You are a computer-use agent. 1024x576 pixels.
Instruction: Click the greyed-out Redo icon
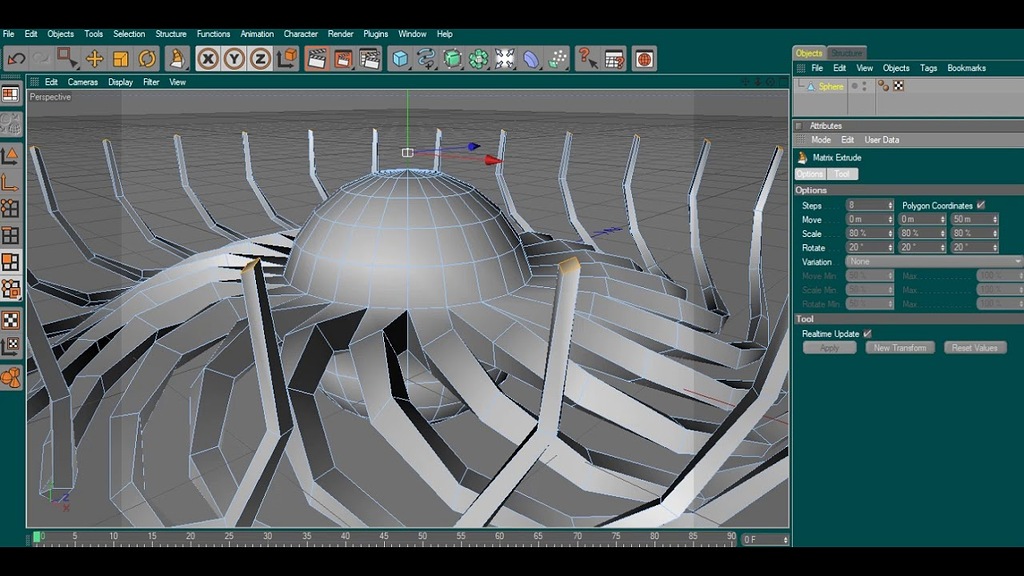[x=41, y=59]
